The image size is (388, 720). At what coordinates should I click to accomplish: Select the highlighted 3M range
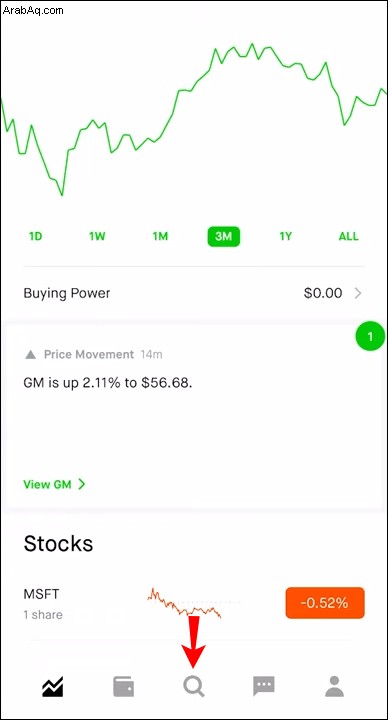point(224,237)
